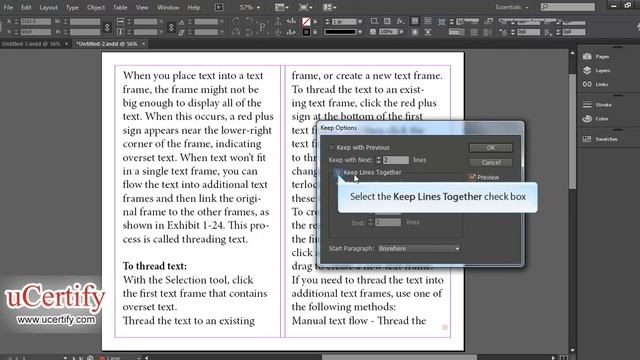640x360 pixels.
Task: Open the Swatches panel
Action: (x=600, y=139)
